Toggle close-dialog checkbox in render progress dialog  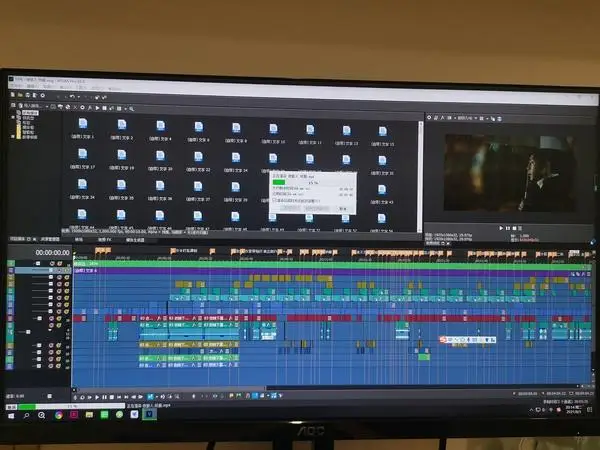(274, 201)
